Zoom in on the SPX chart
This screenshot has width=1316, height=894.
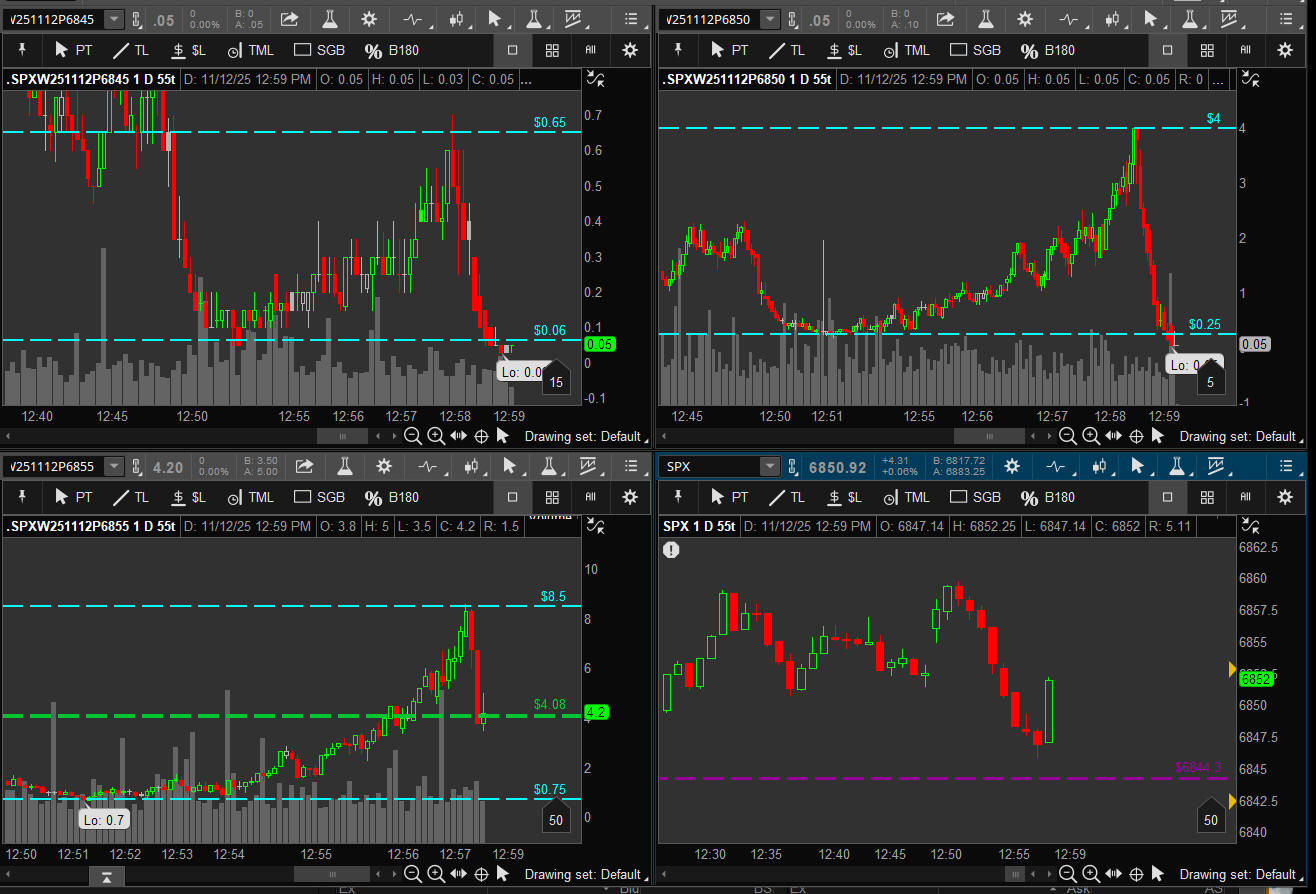1091,874
